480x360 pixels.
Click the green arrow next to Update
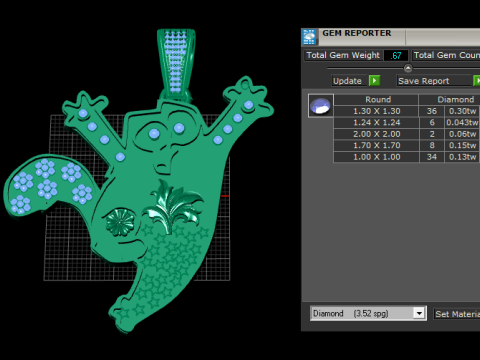pos(374,81)
